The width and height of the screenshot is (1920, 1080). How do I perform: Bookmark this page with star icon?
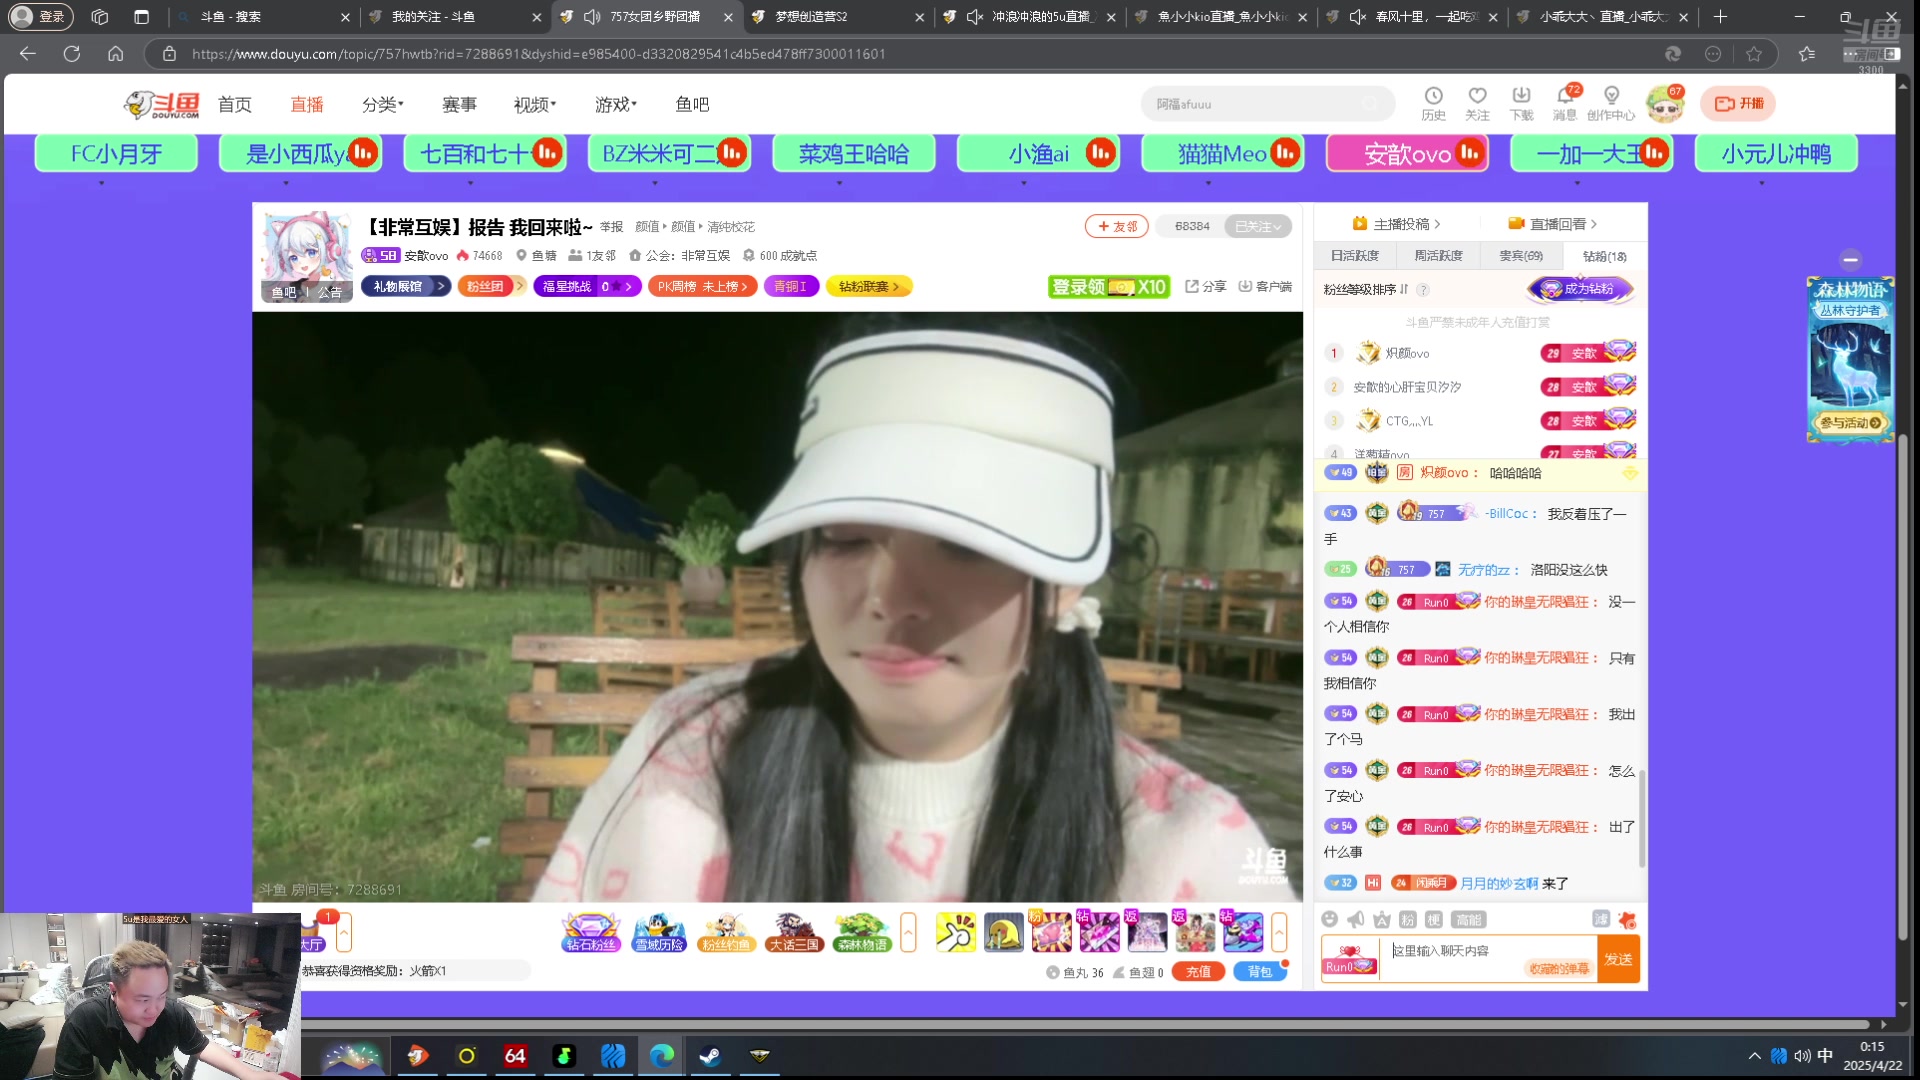[x=1754, y=54]
